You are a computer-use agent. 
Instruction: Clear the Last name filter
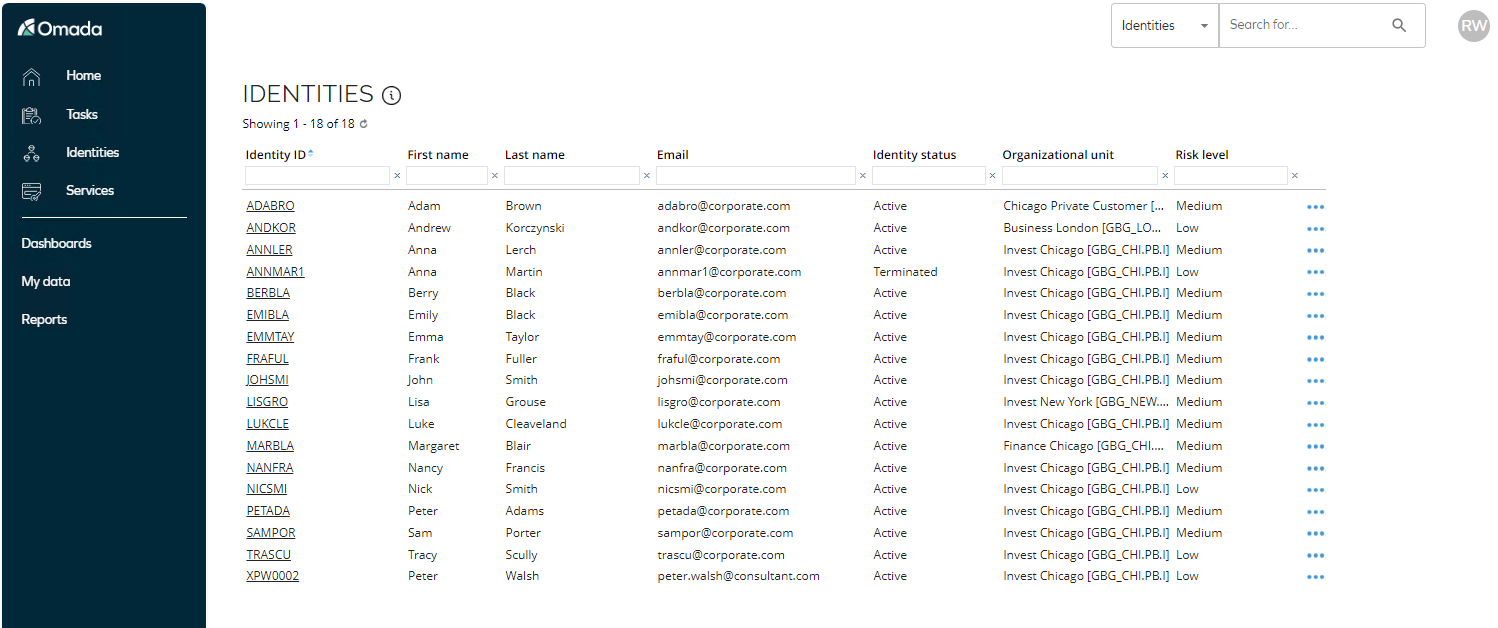[646, 176]
